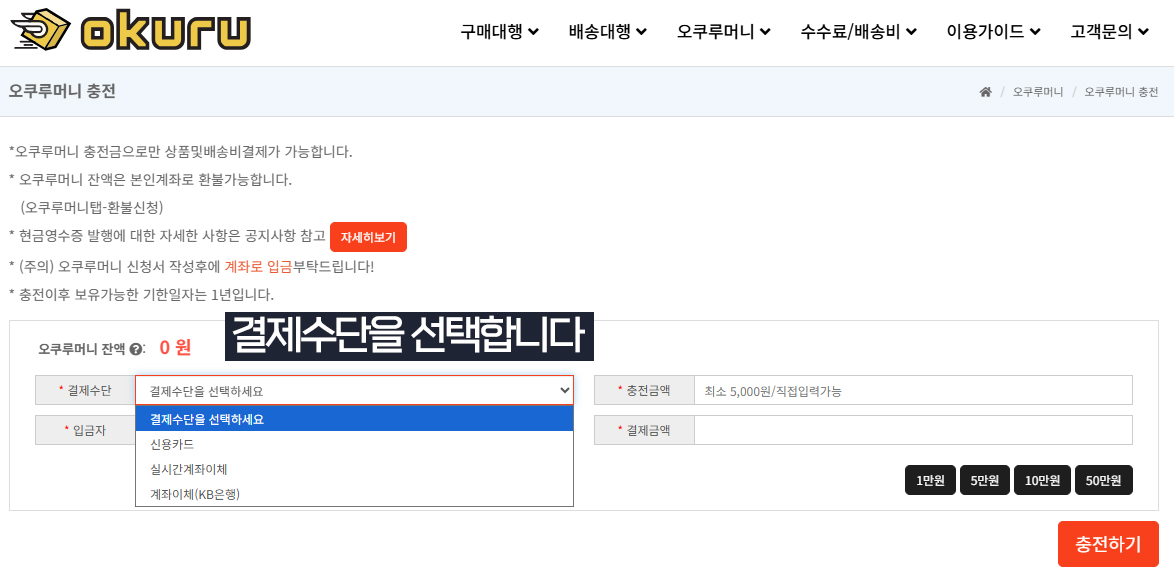The width and height of the screenshot is (1174, 578).
Task: Open the 고객문의 dropdown menu
Action: (1110, 31)
